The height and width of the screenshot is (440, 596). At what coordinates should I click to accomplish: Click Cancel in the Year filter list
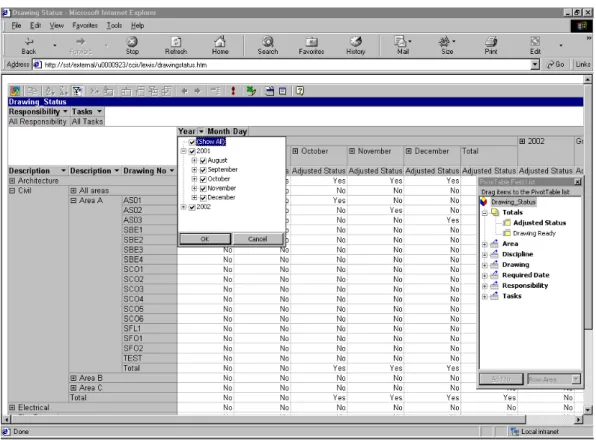[x=258, y=239]
